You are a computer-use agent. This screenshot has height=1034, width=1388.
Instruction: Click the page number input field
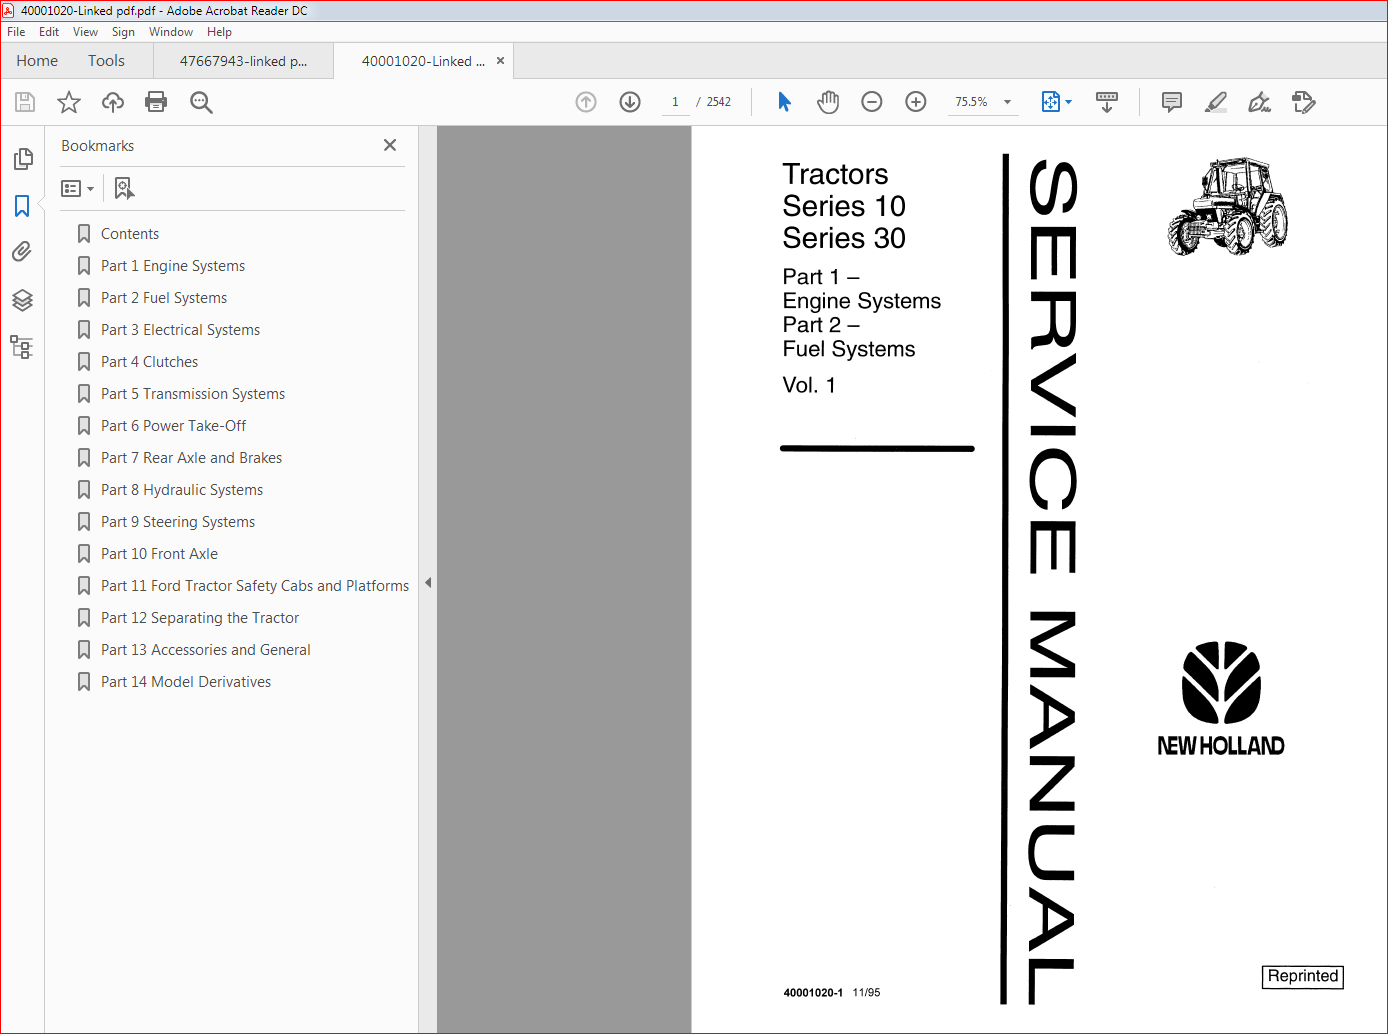coord(675,102)
